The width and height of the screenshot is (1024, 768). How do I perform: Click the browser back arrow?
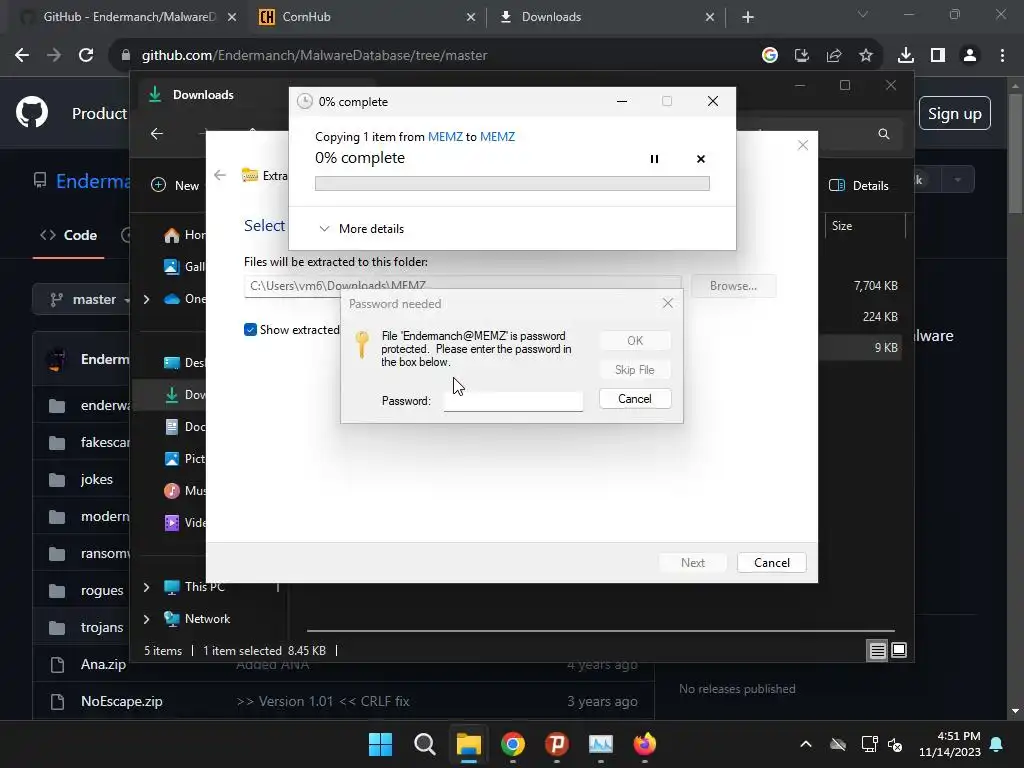tap(22, 56)
